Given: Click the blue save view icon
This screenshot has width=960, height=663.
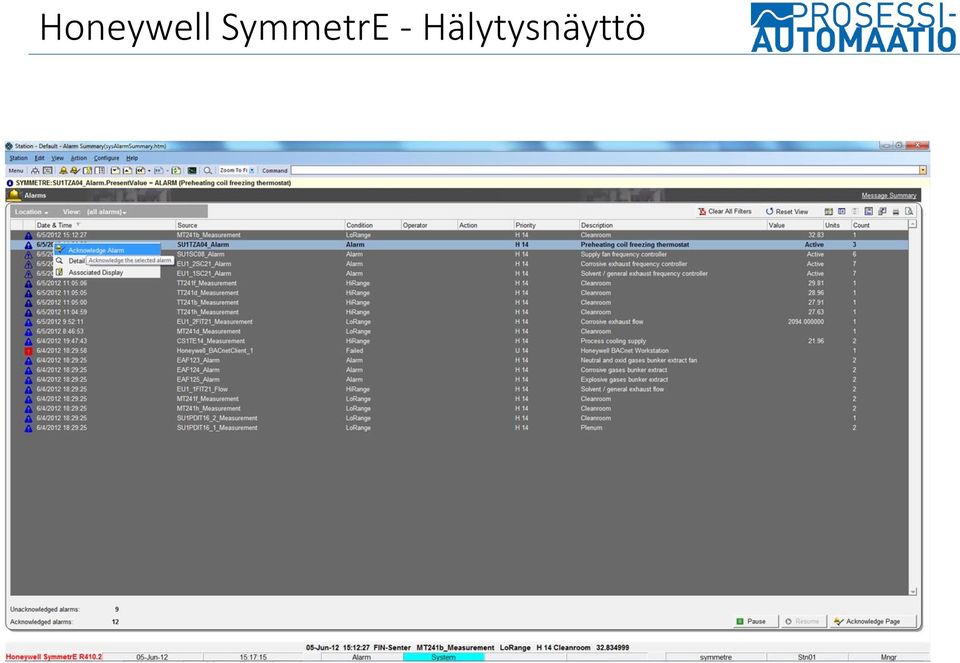Looking at the screenshot, I should click(869, 211).
